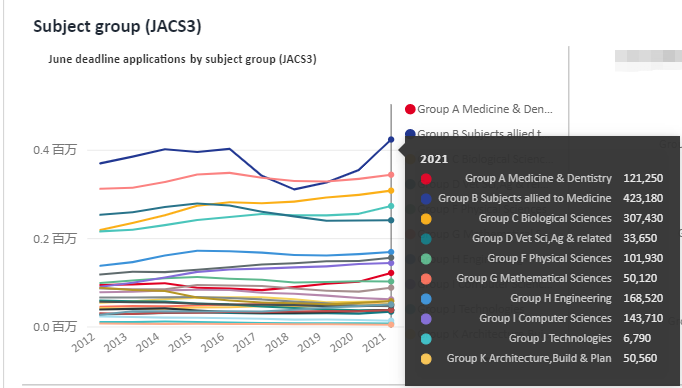Click the June deadline applications chart title
This screenshot has width=682, height=388.
point(182,59)
